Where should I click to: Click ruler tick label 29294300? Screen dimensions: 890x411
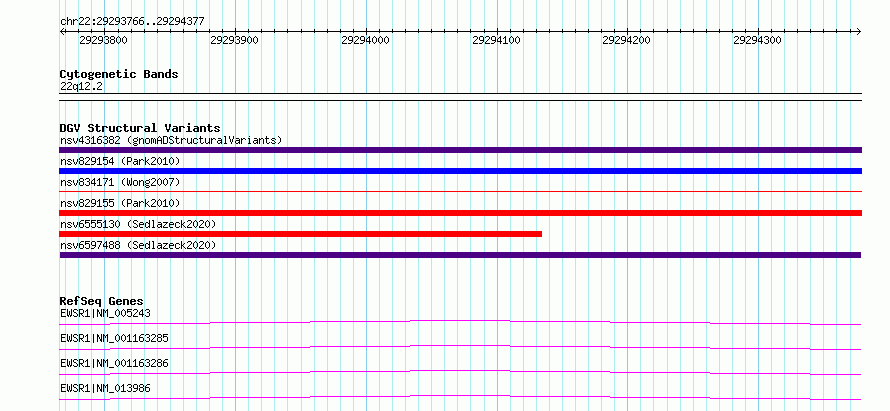pyautogui.click(x=758, y=40)
